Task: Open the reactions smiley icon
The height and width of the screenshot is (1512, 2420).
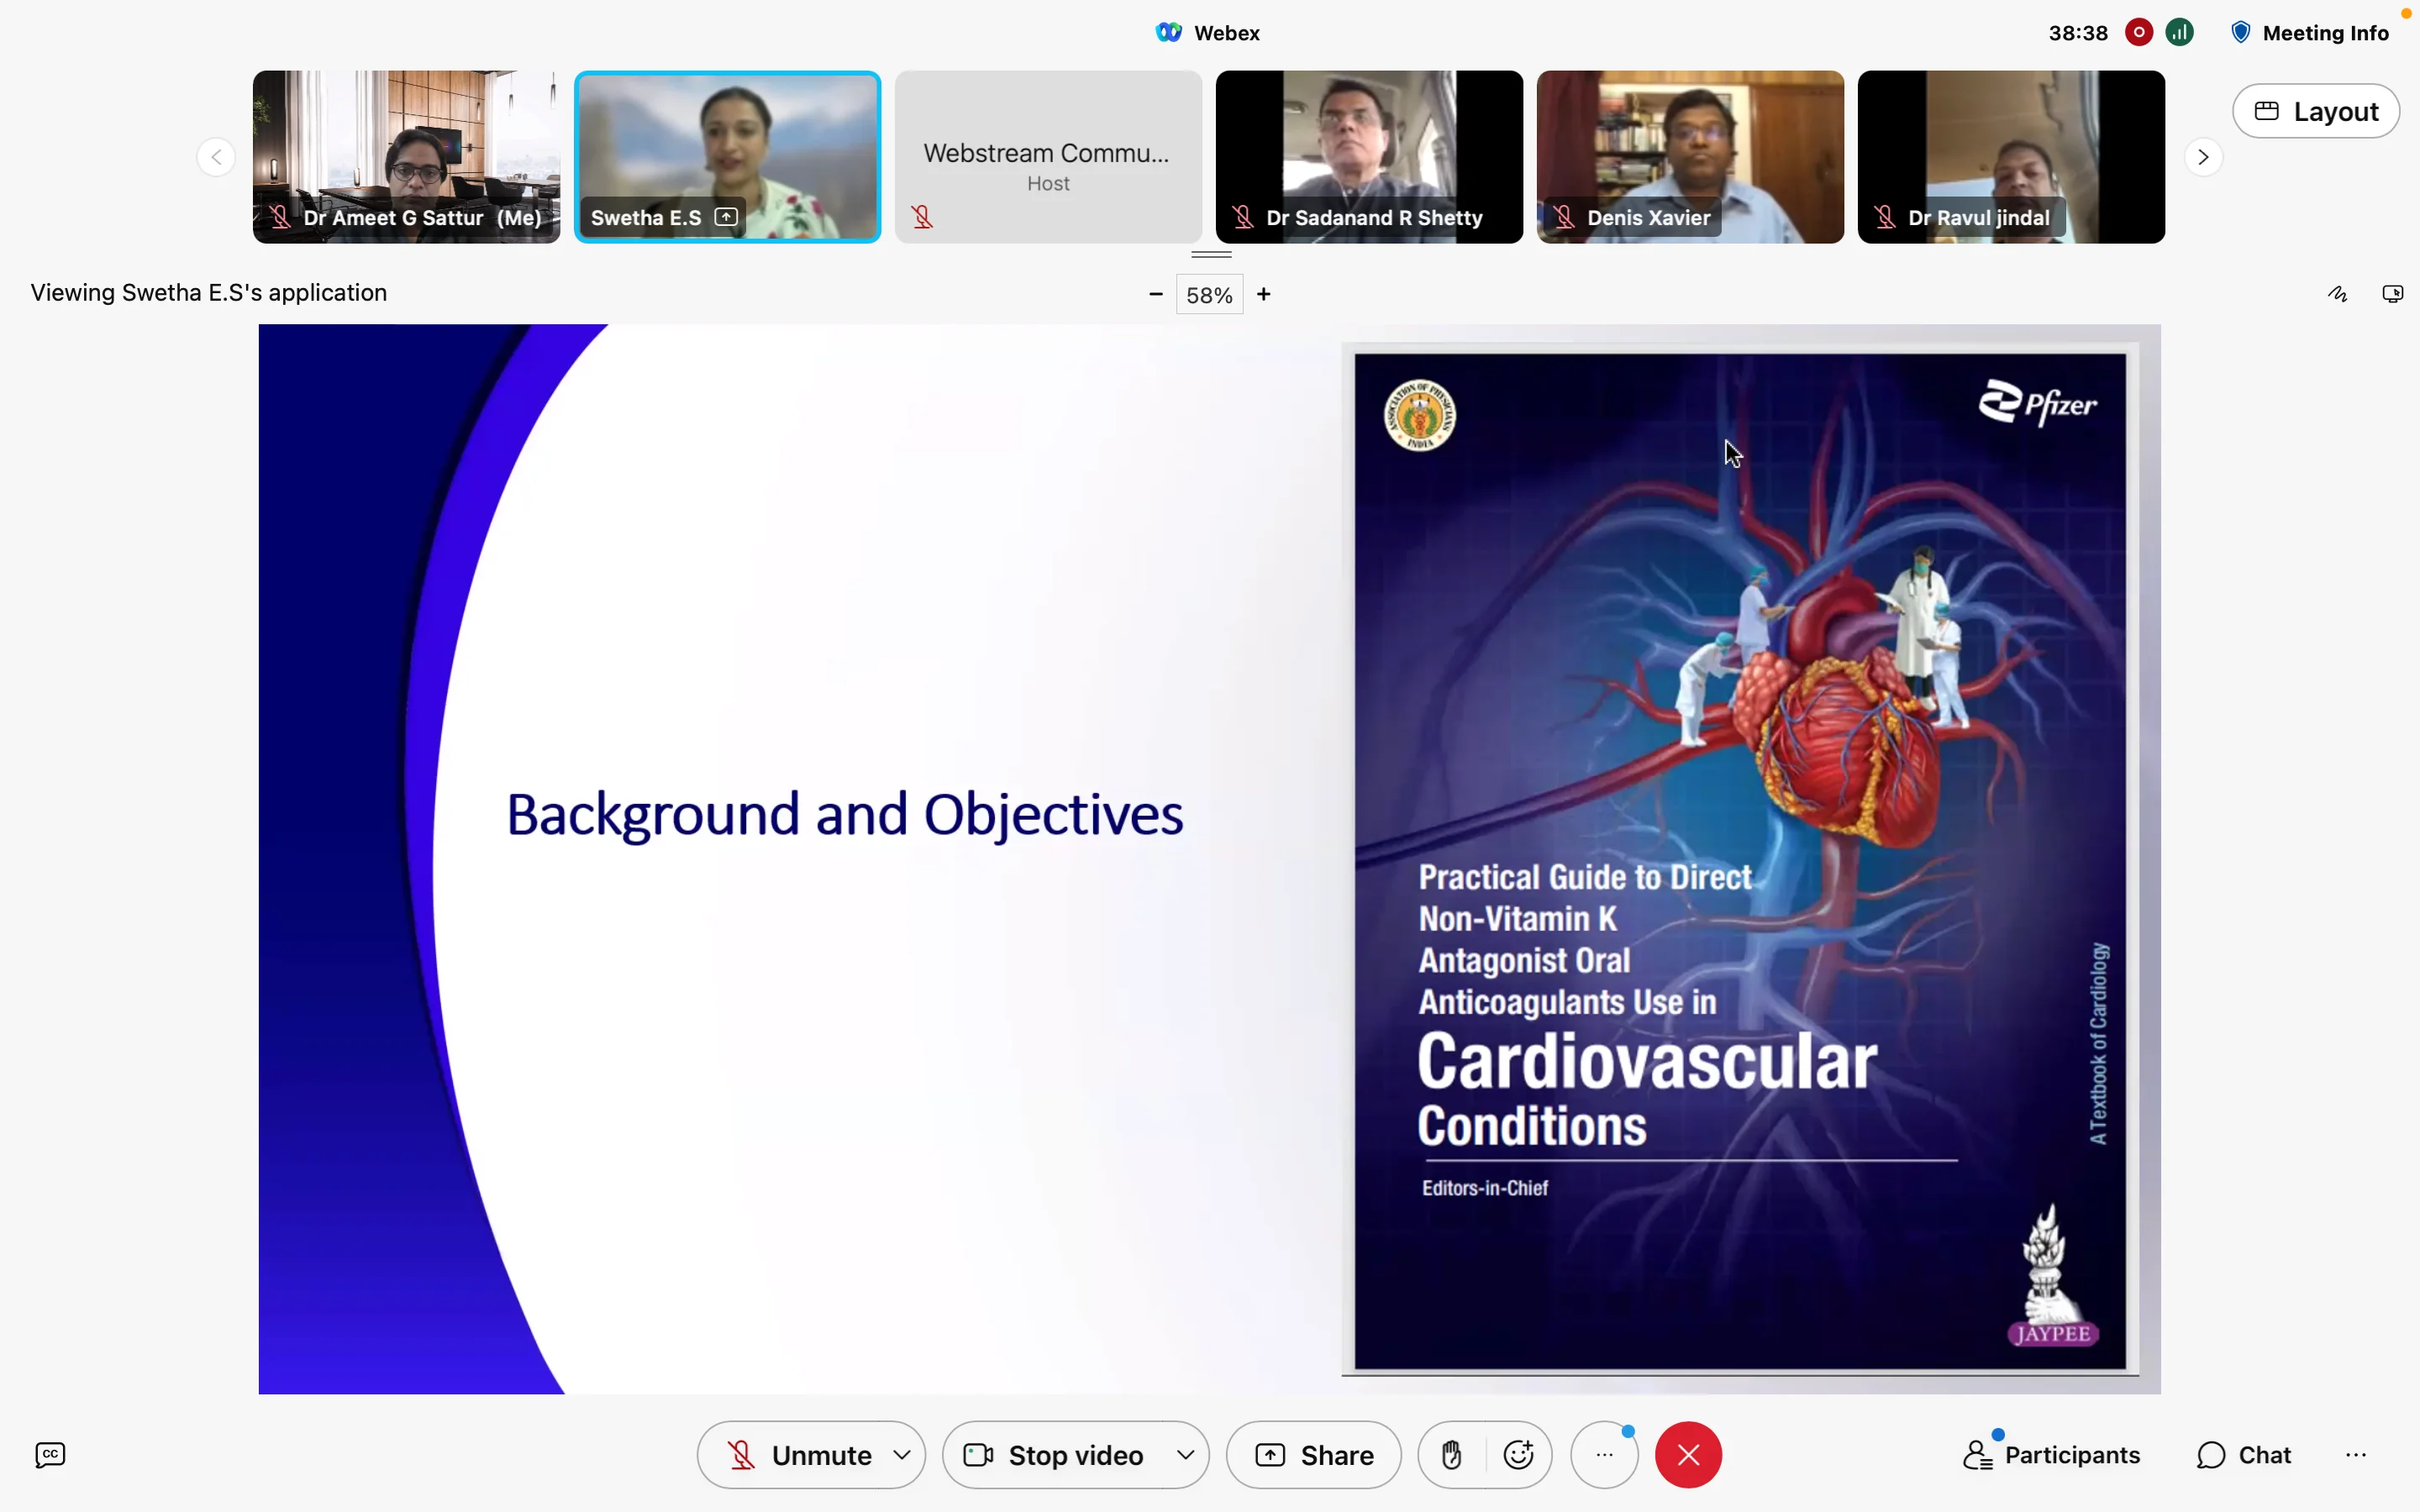Action: click(x=1518, y=1455)
